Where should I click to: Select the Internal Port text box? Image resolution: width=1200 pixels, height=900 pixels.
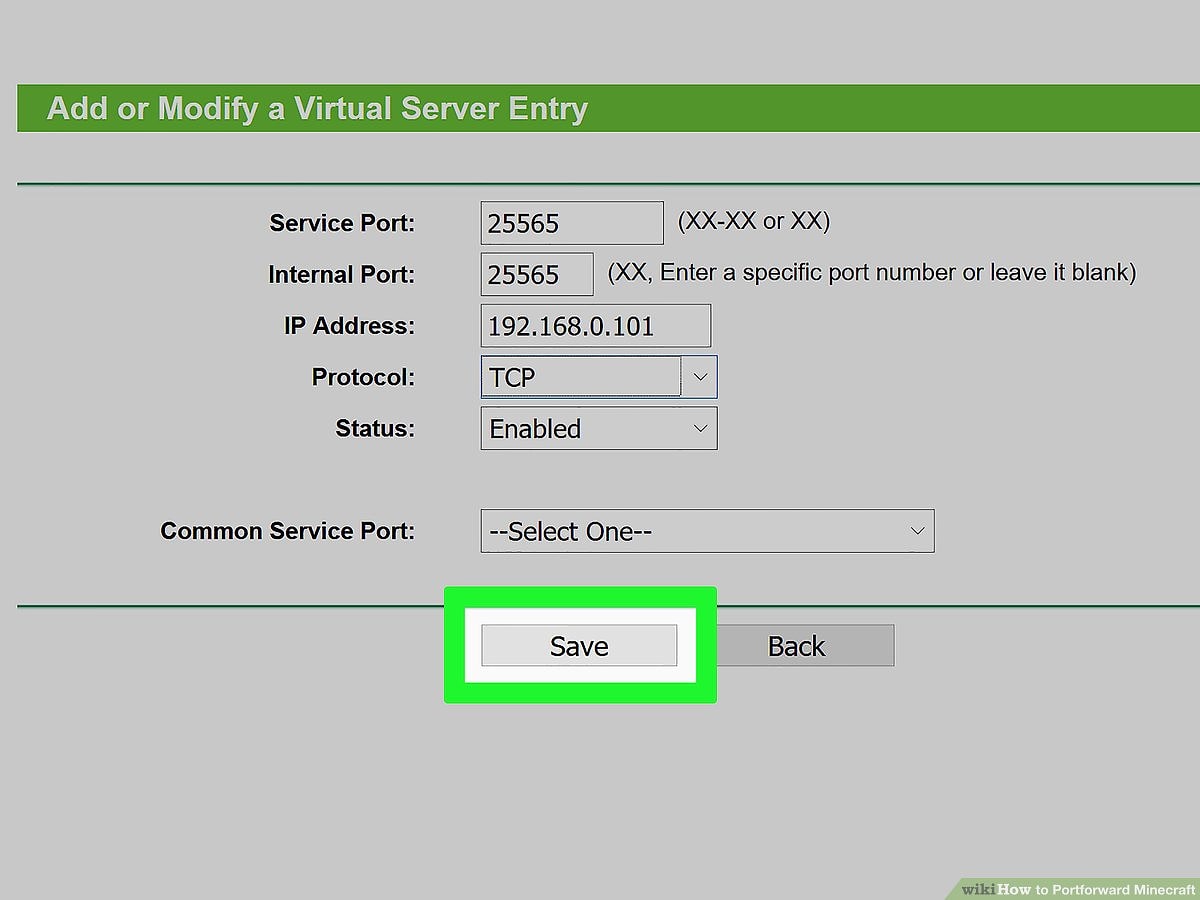[536, 274]
